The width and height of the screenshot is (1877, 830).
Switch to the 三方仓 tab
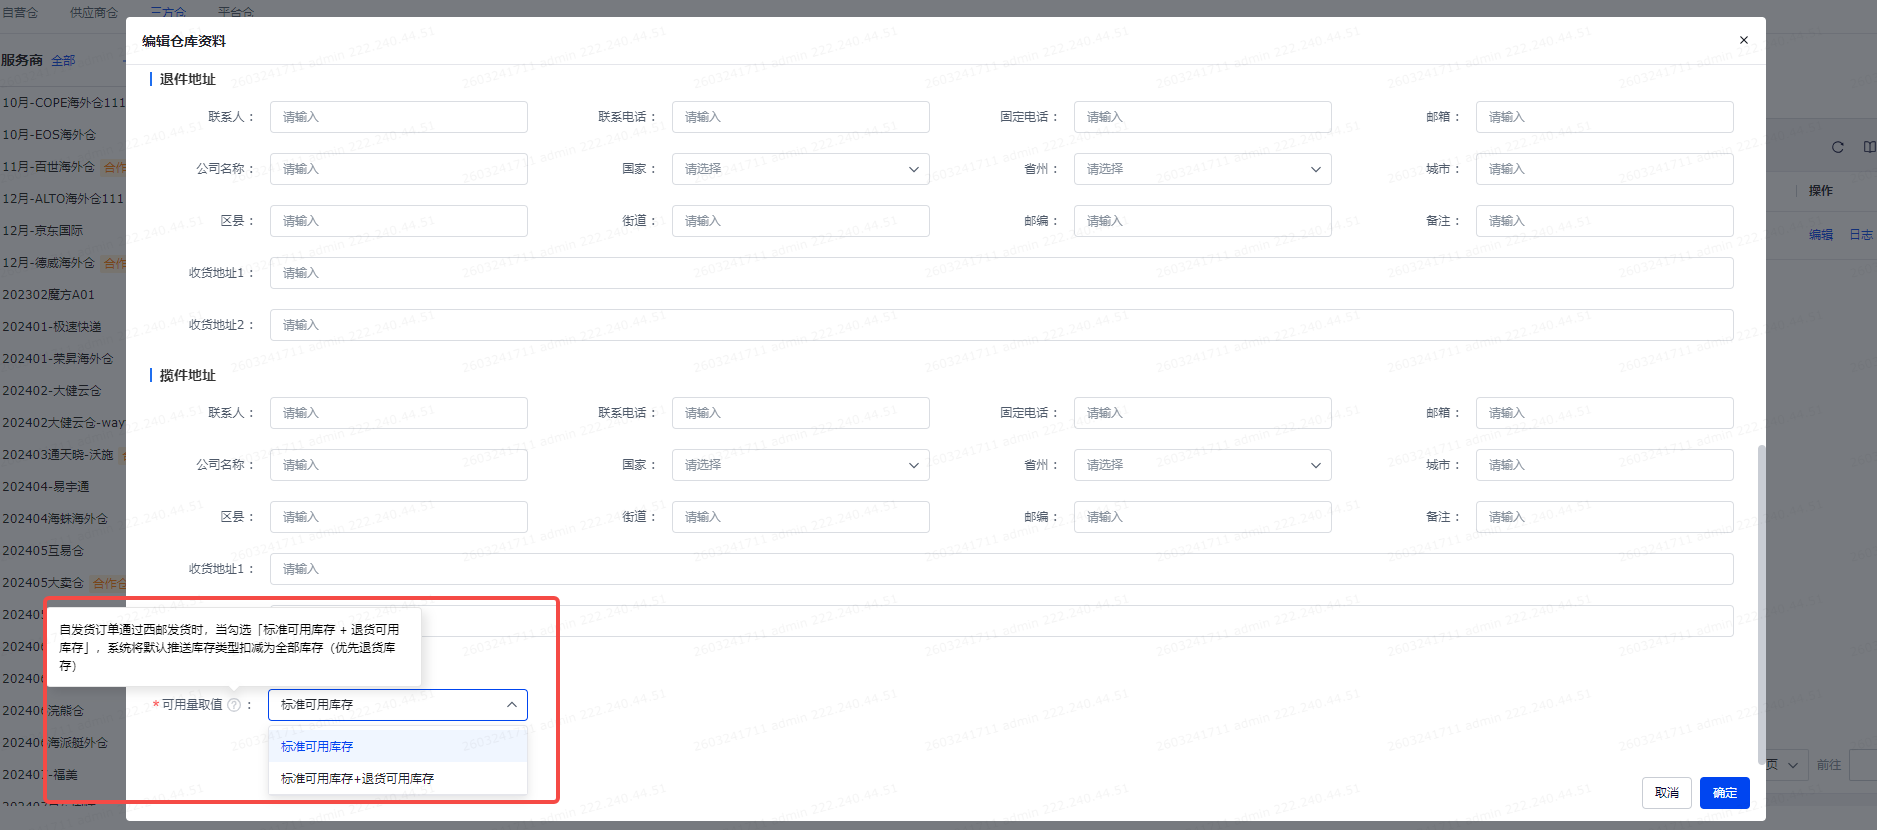pyautogui.click(x=168, y=12)
